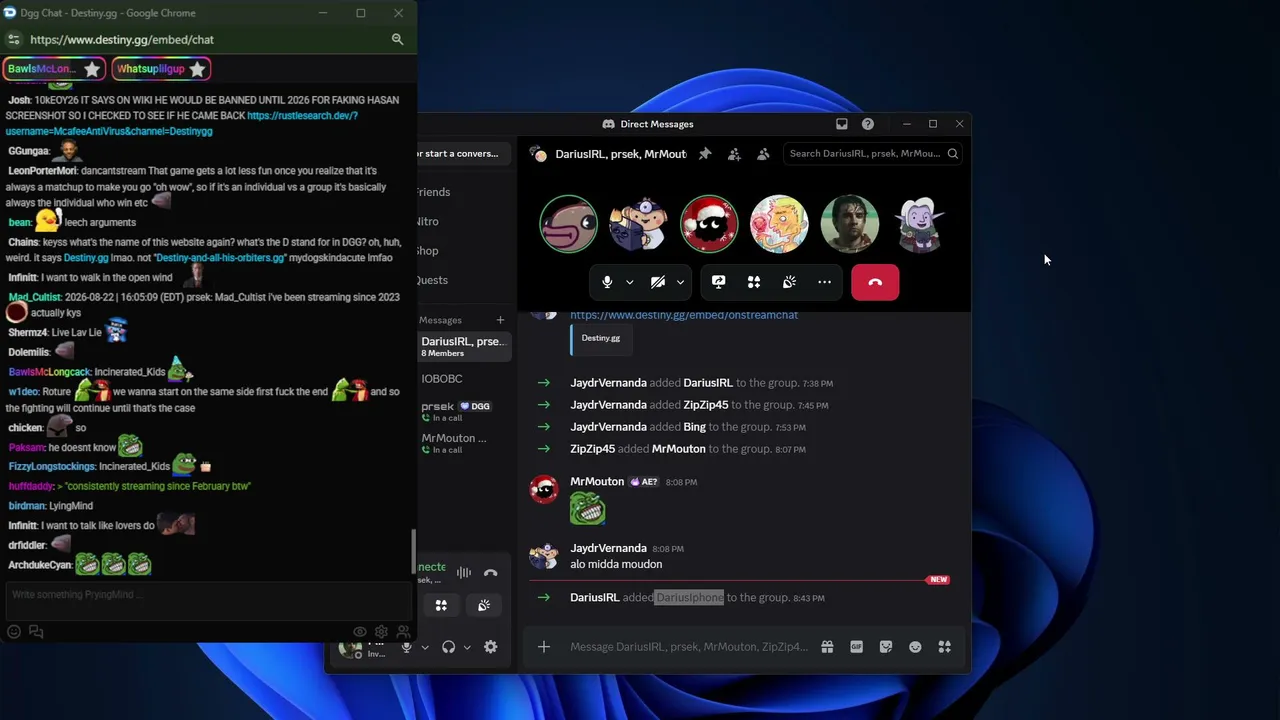Image resolution: width=1280 pixels, height=720 pixels.
Task: Toggle the member list in Discord
Action: click(763, 154)
